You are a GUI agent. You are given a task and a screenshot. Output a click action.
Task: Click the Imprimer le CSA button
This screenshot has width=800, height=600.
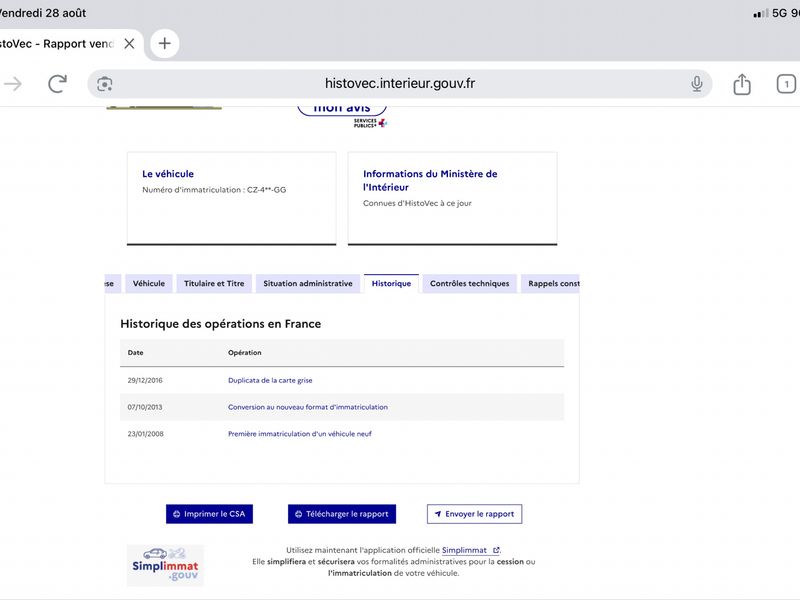pos(209,514)
